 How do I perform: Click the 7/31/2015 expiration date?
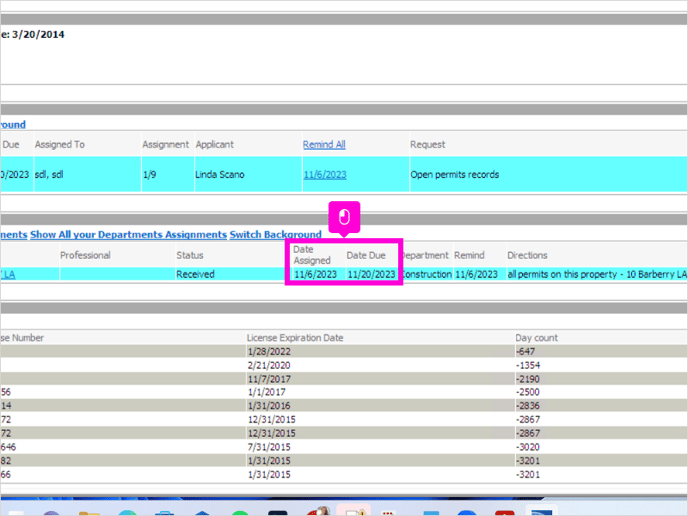click(x=269, y=447)
